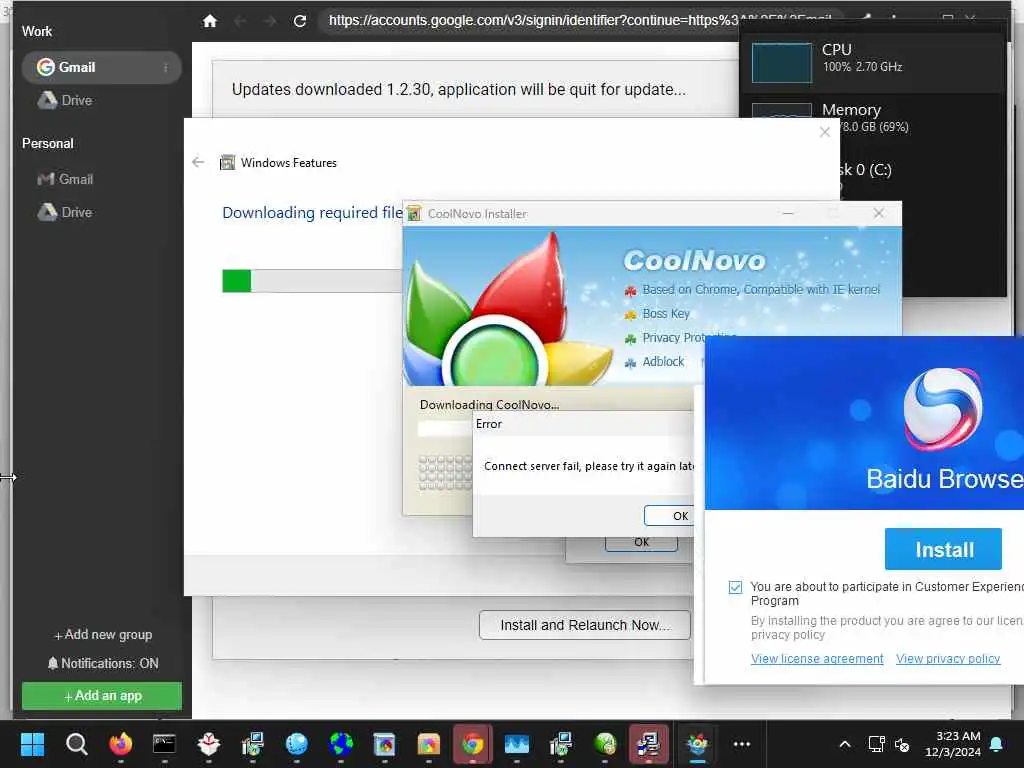Open the performance monitor graph taskbar icon
This screenshot has width=1024, height=768.
[517, 744]
